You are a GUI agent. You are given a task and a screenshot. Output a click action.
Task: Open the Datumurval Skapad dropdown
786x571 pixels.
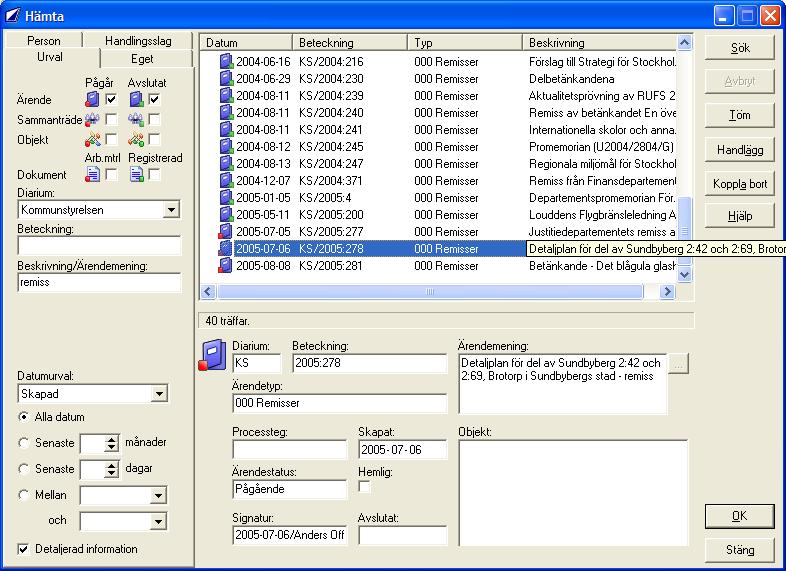(159, 394)
